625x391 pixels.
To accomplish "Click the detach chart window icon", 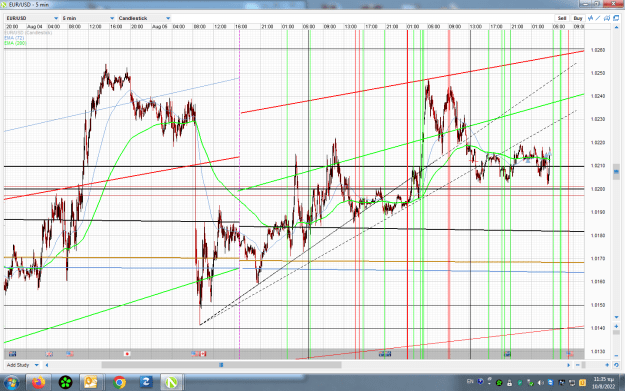I will [x=616, y=18].
